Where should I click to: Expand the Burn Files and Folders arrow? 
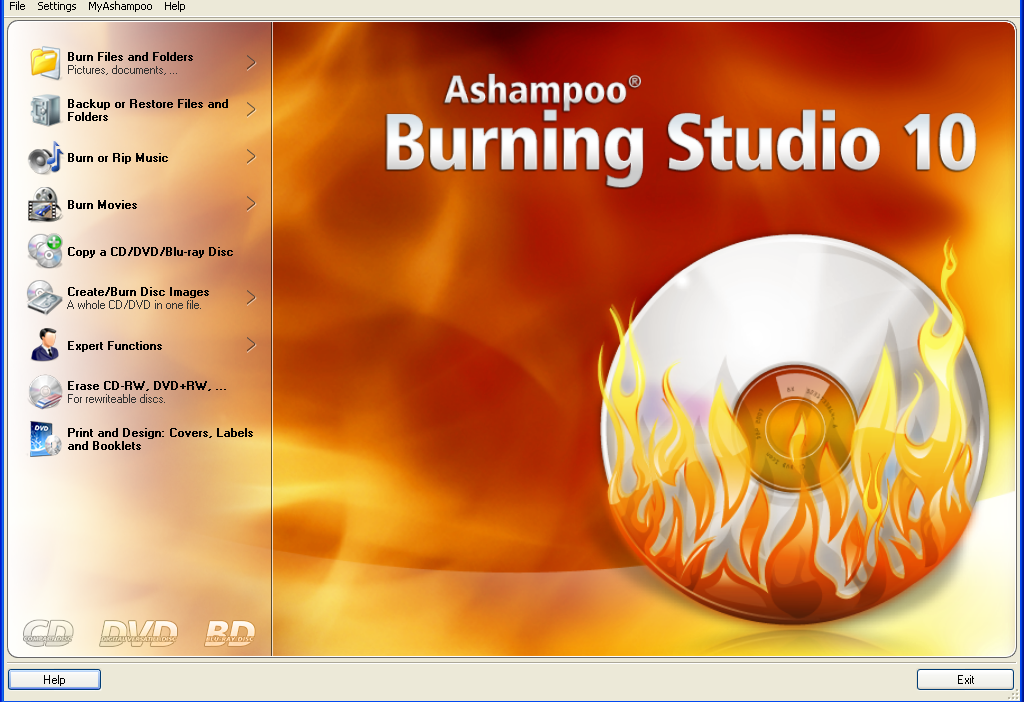tap(251, 63)
